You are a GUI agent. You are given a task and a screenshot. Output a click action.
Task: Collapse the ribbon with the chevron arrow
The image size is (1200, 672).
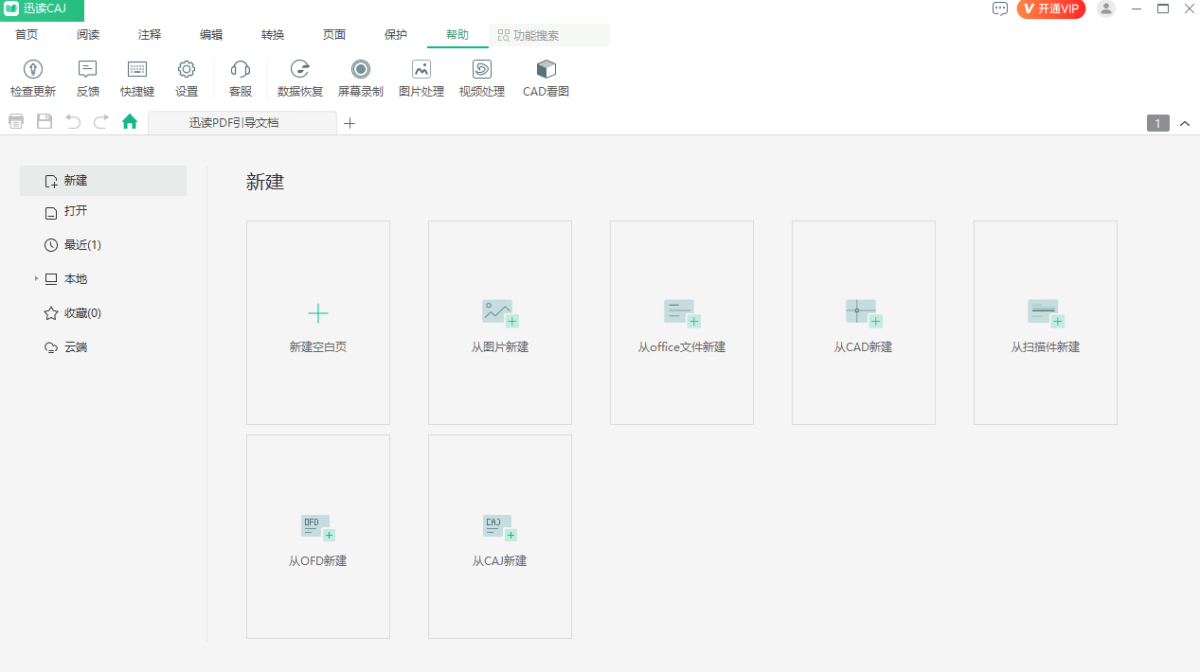[1185, 124]
